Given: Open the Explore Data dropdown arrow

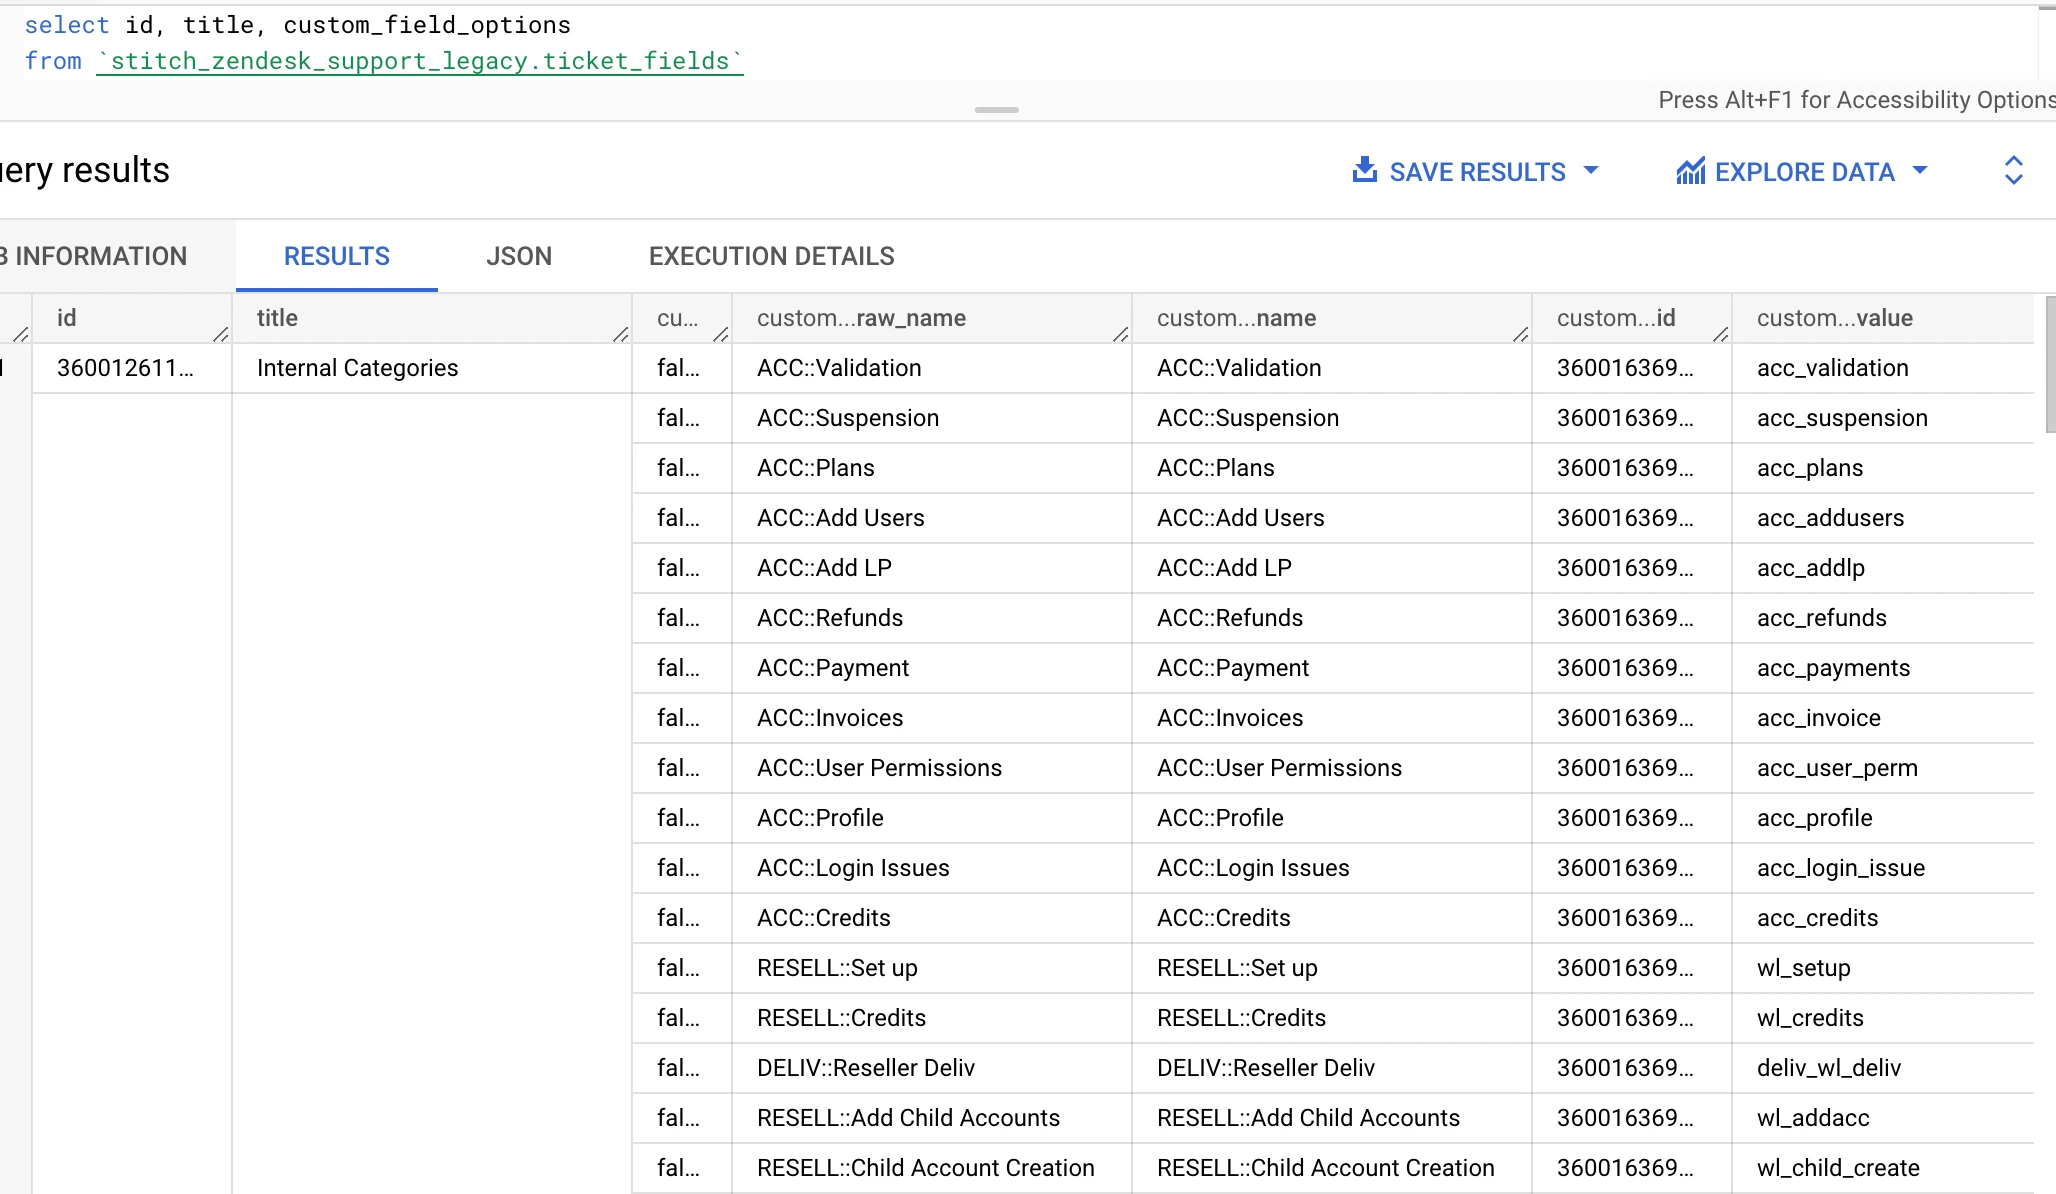Looking at the screenshot, I should pos(1920,171).
